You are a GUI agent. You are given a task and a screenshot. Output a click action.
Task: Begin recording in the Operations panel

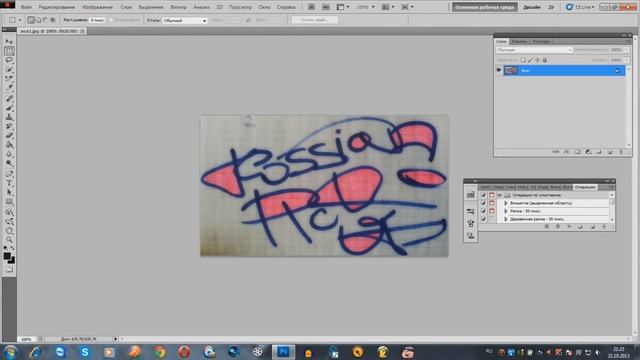[x=558, y=227]
